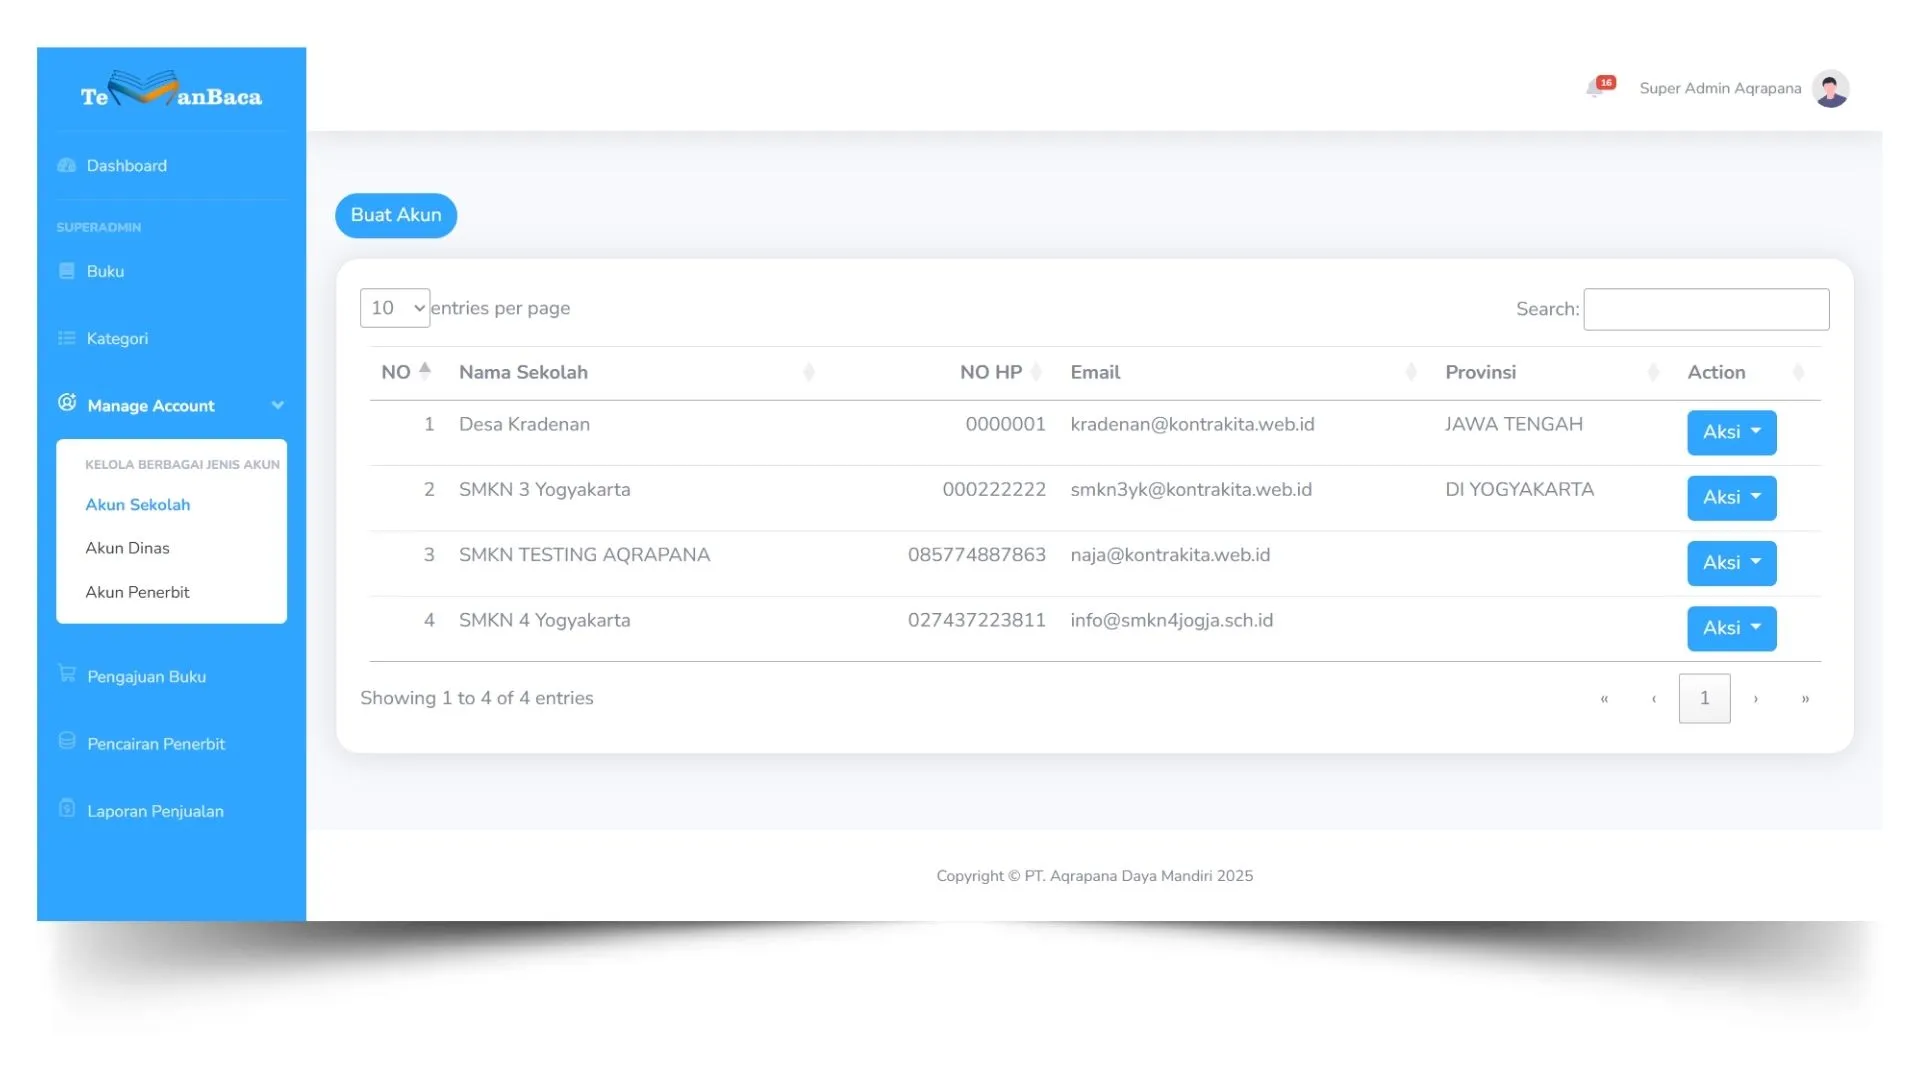Go to pagination page 1
The width and height of the screenshot is (1920, 1080).
pos(1704,698)
